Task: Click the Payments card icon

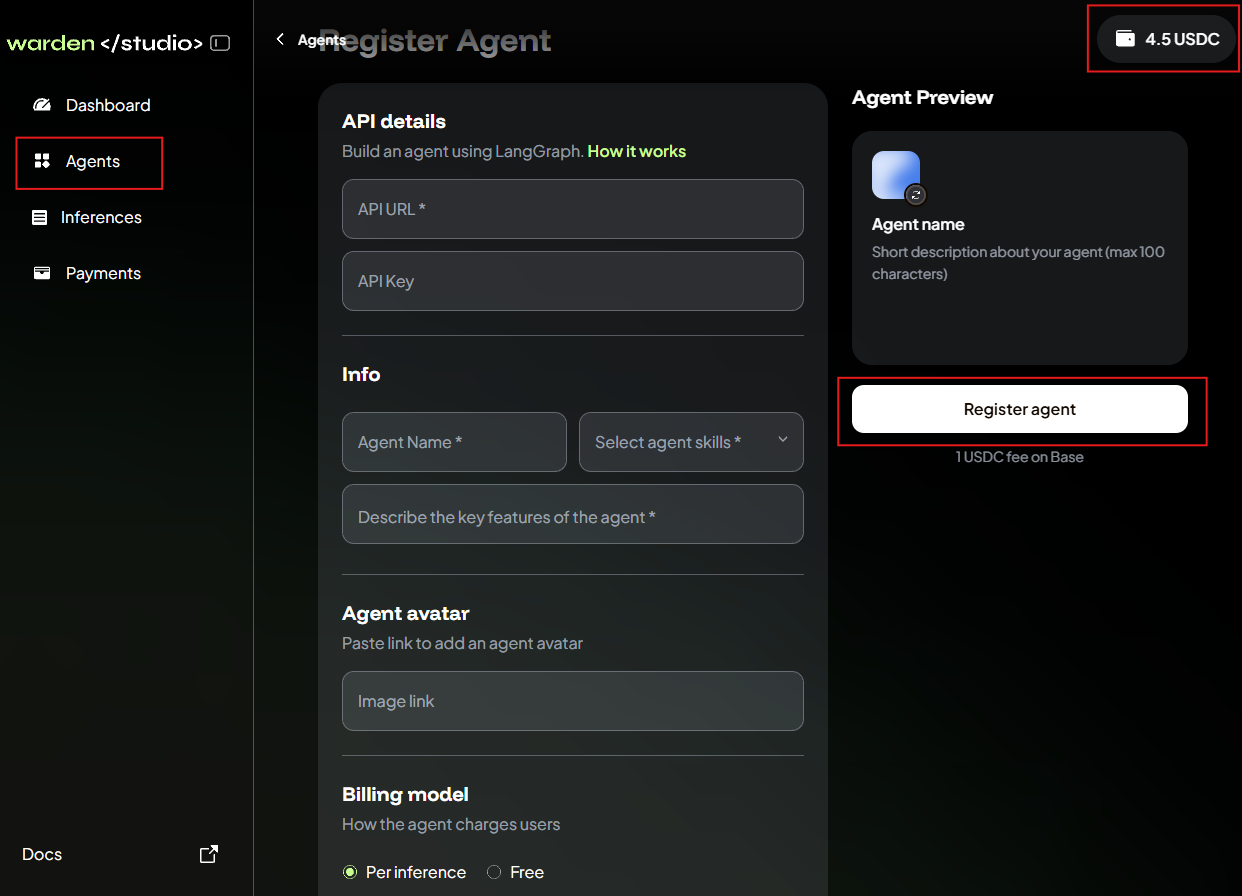Action: click(x=41, y=272)
